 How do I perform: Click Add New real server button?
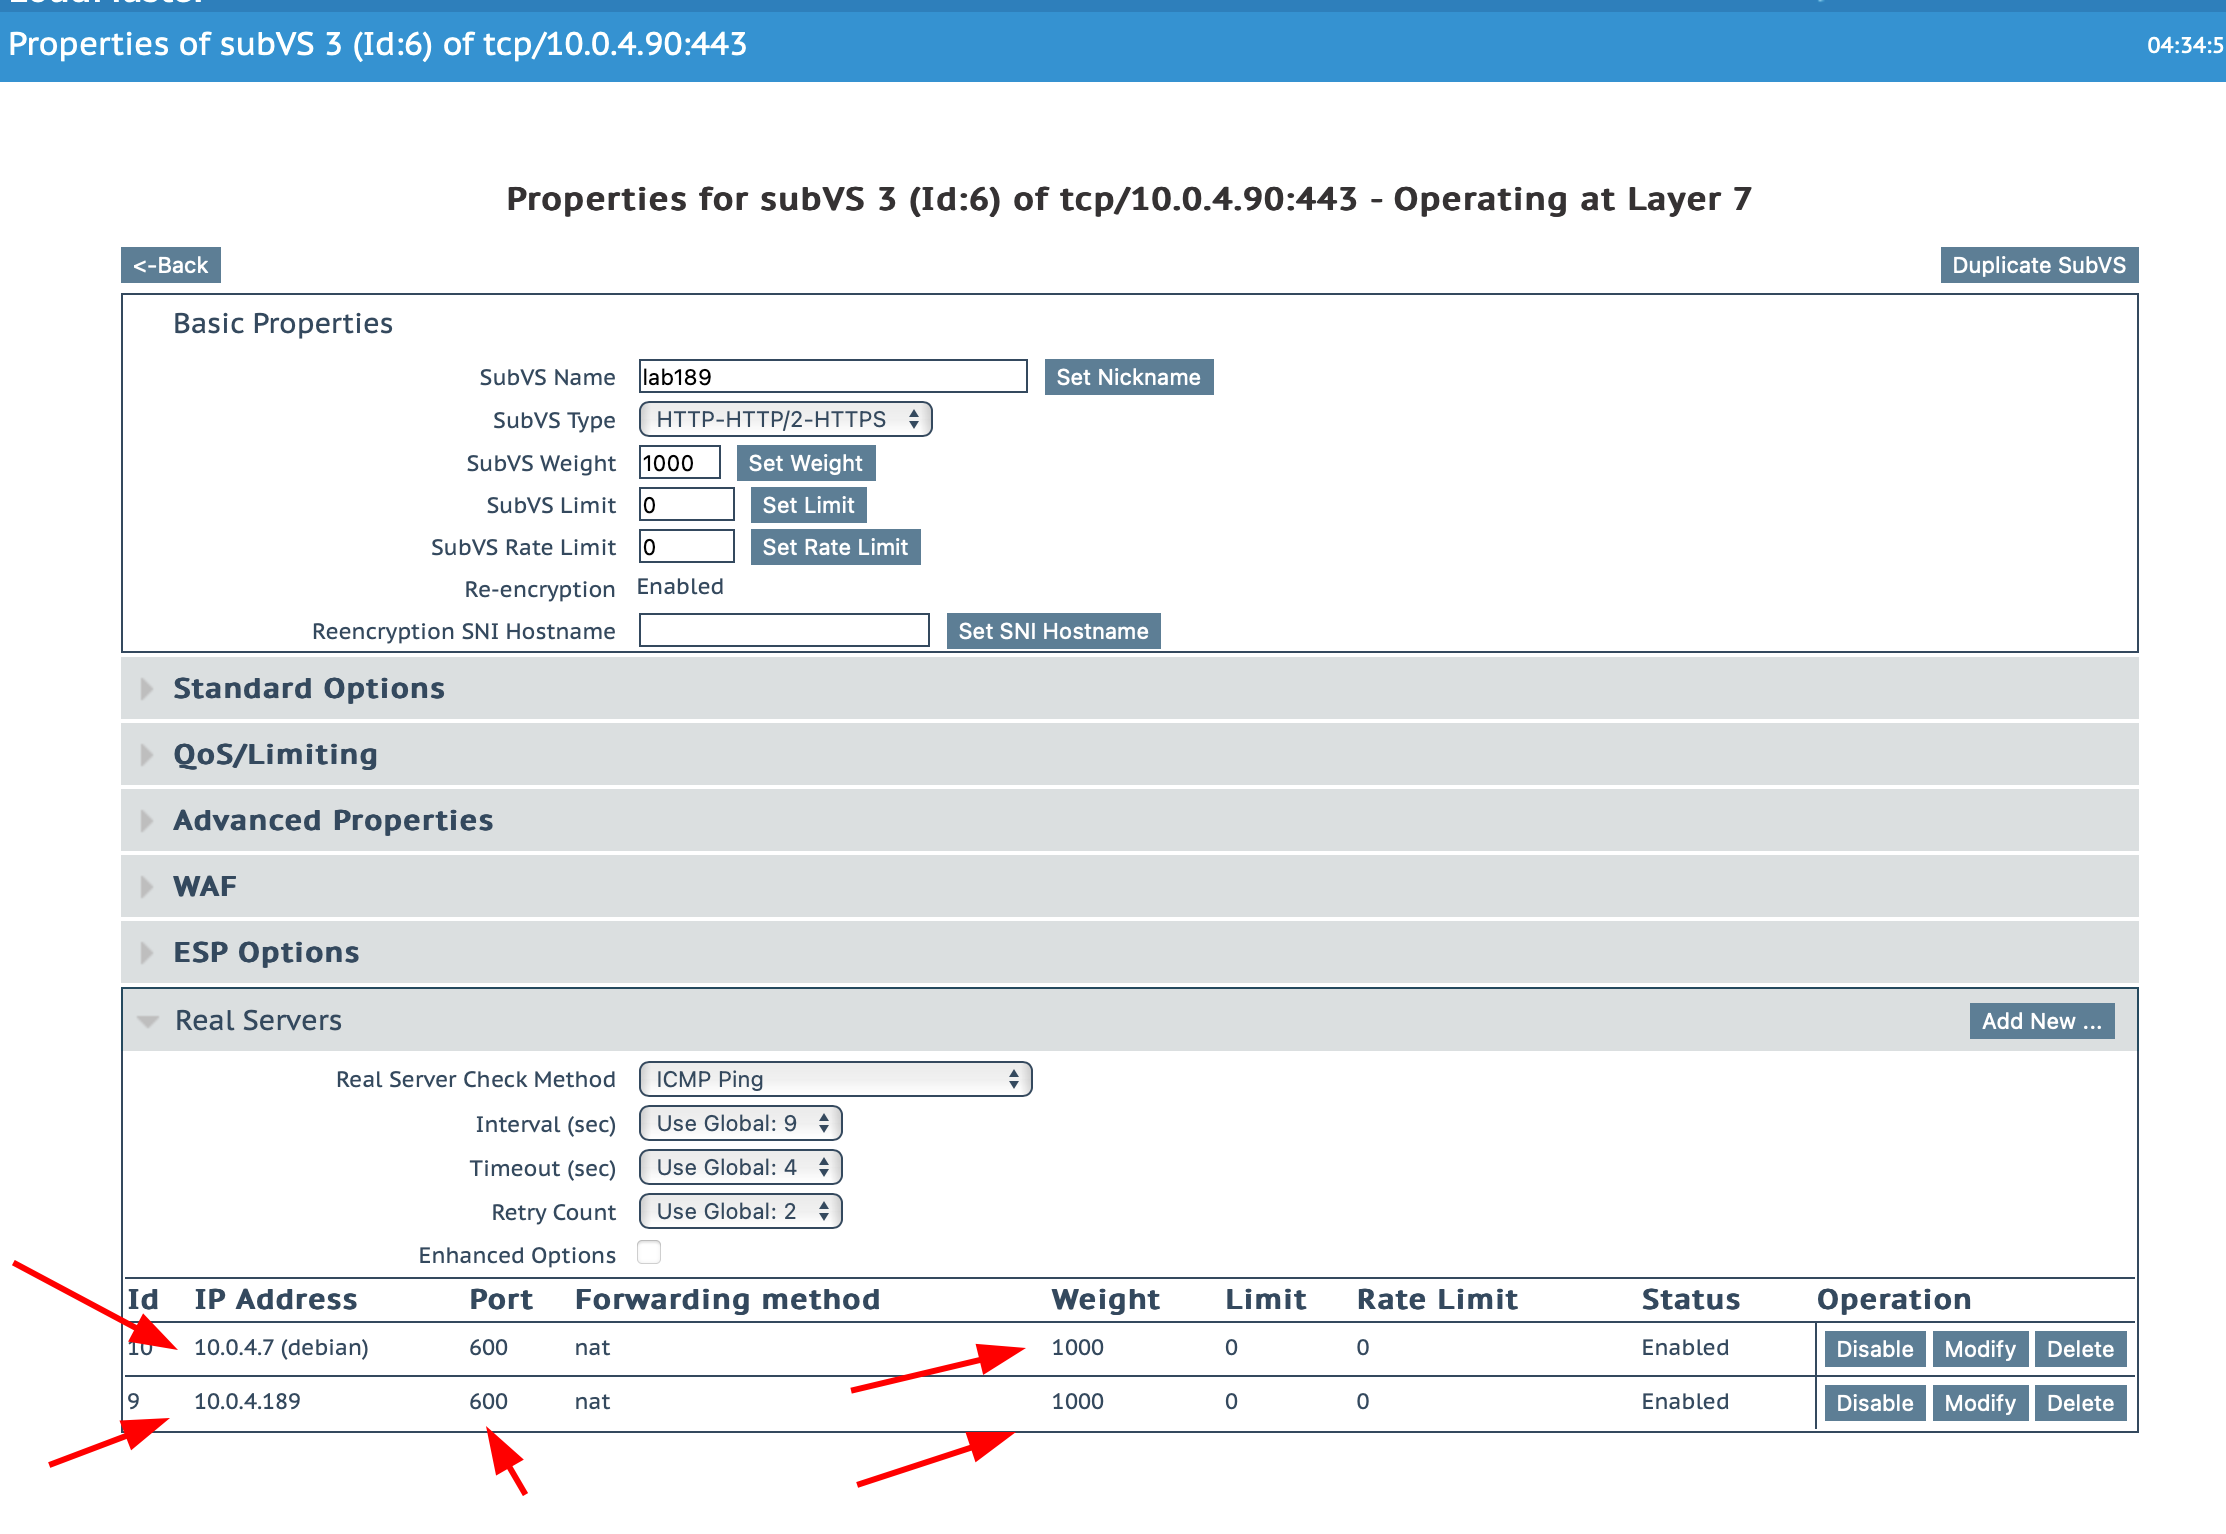pos(2041,1021)
